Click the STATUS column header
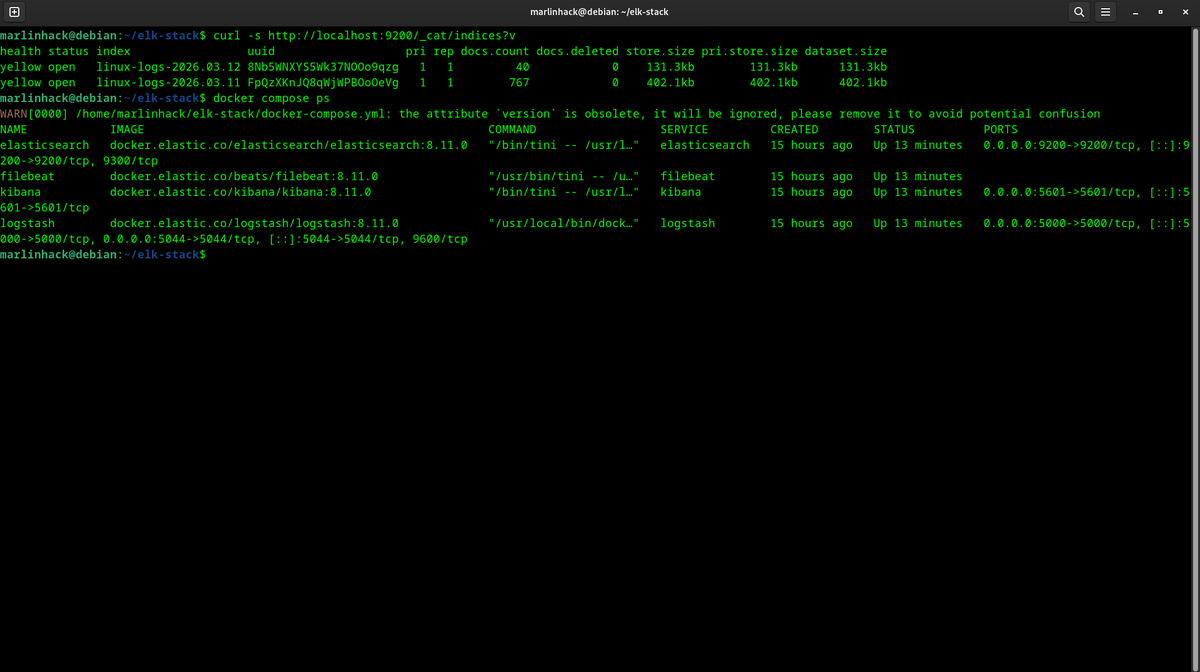The height and width of the screenshot is (672, 1200). pos(894,129)
